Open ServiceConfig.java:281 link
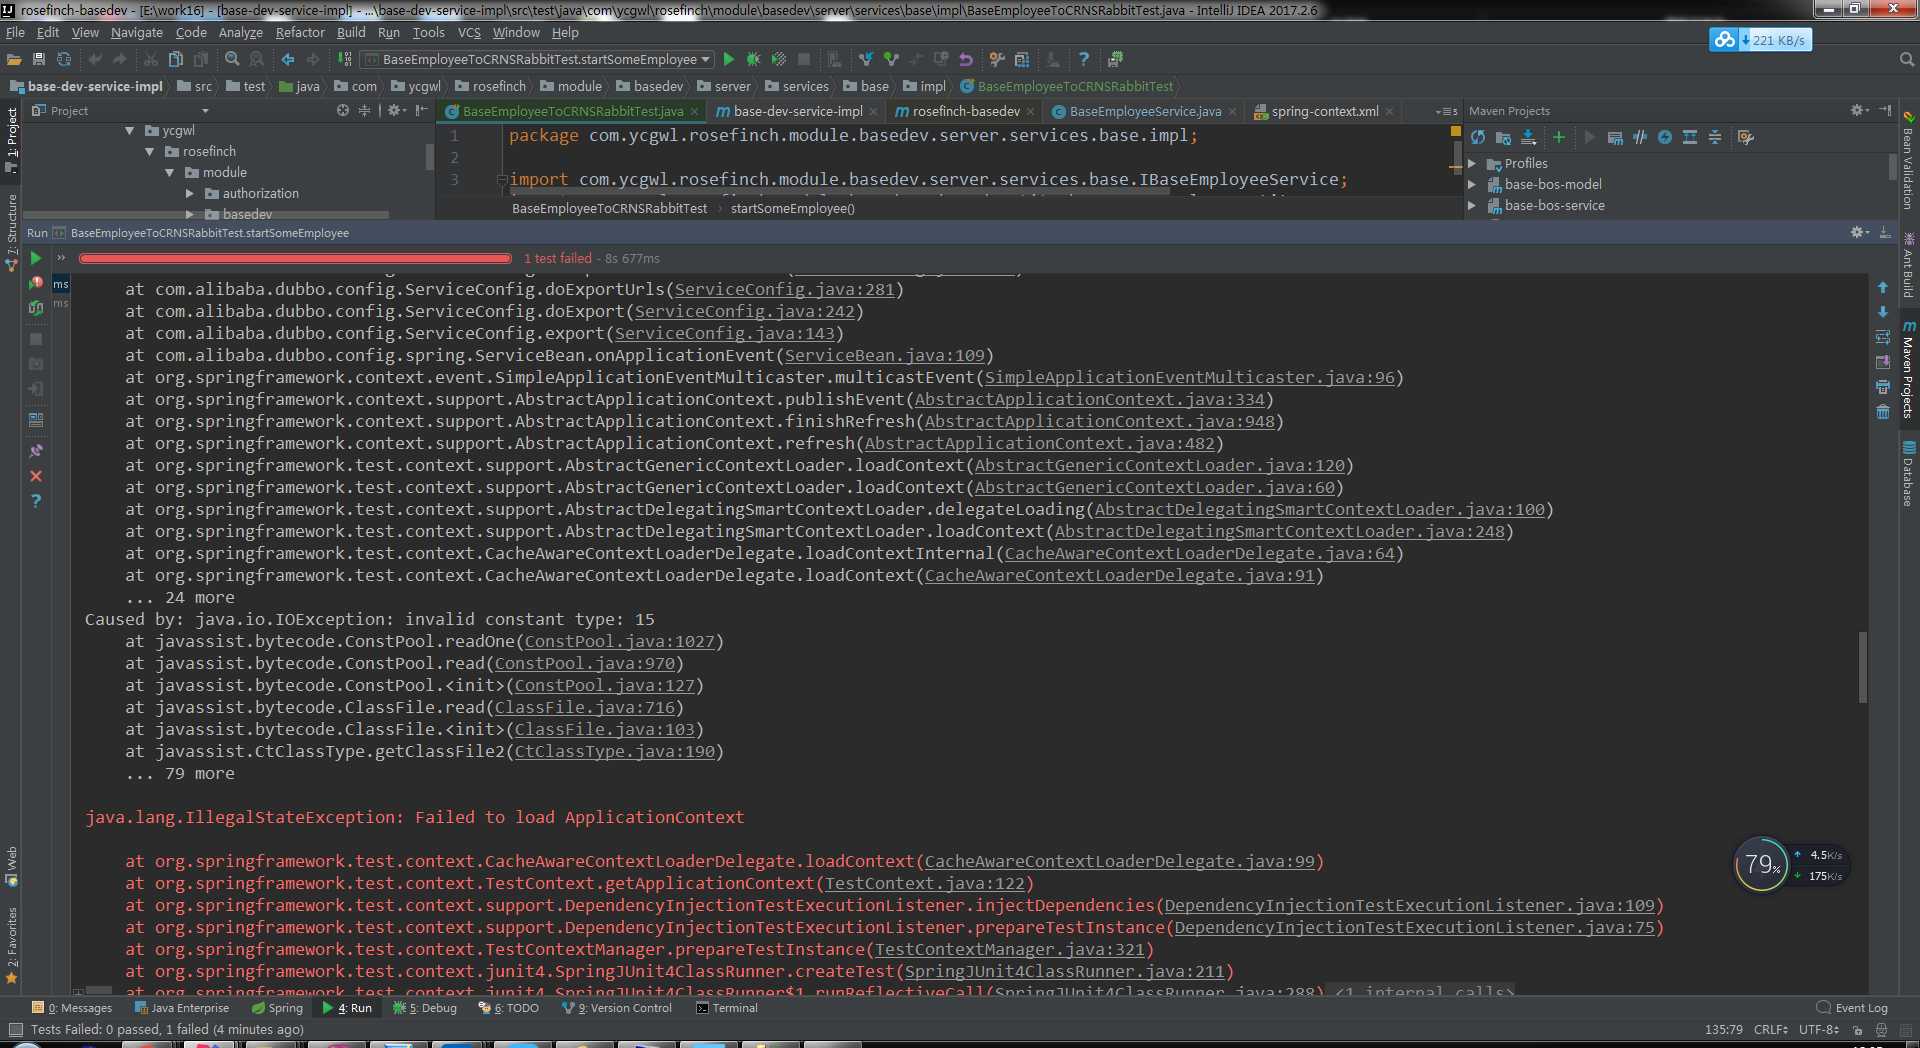 785,289
